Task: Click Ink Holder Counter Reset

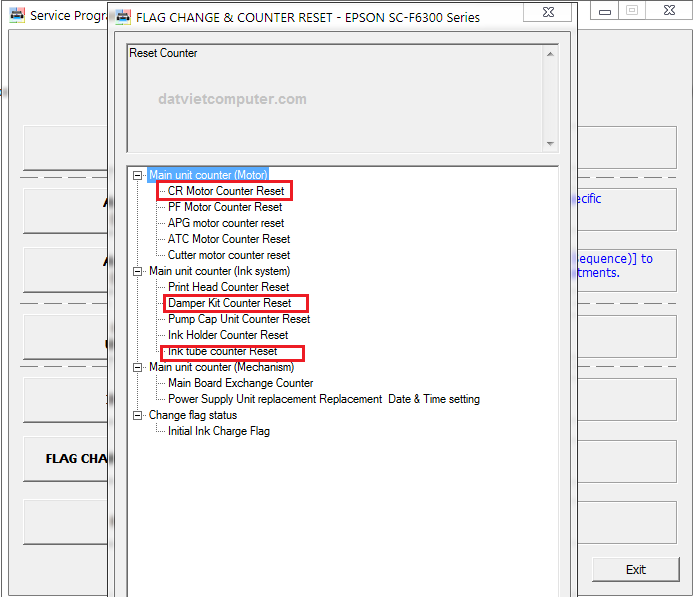Action: 228,335
